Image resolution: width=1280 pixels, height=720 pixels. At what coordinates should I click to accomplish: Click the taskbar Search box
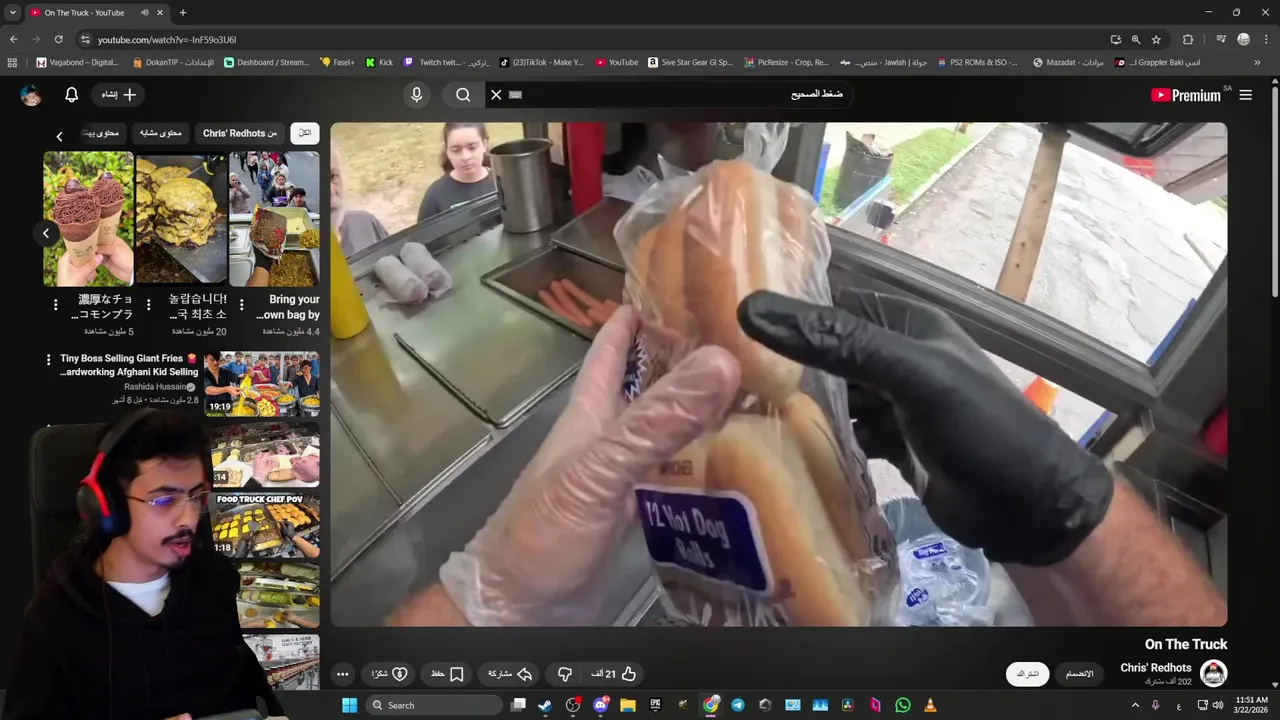tap(435, 705)
